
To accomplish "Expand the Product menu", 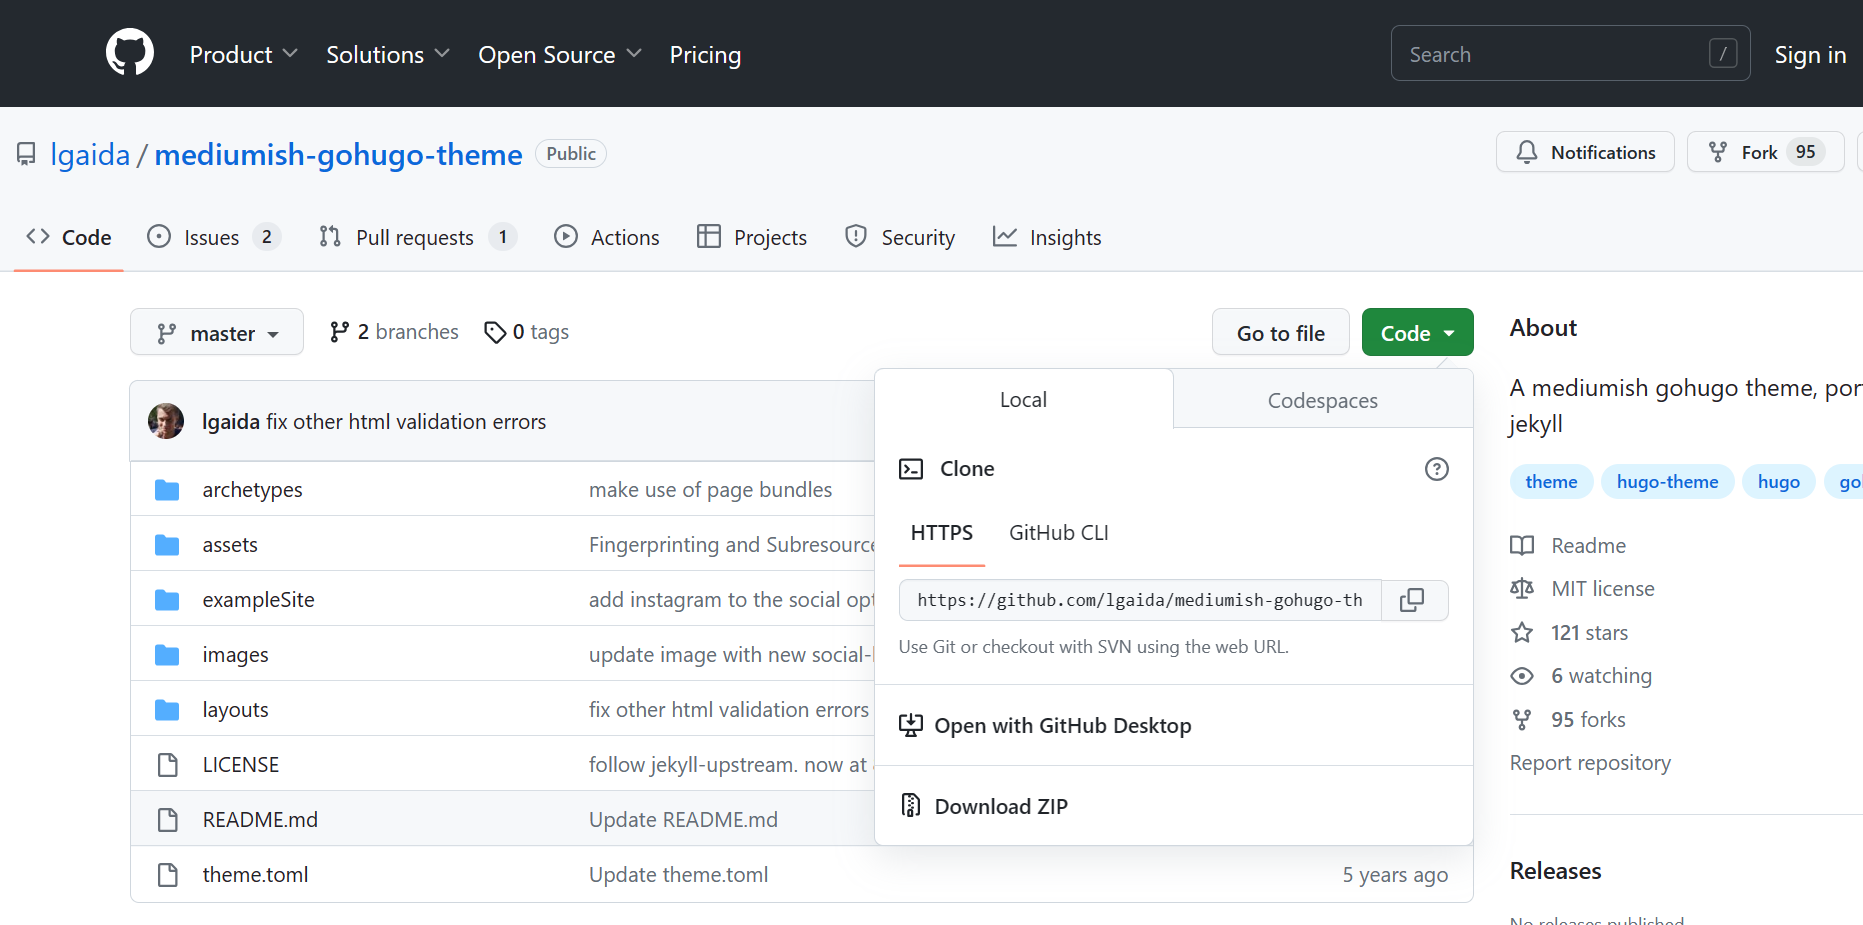I will (243, 55).
